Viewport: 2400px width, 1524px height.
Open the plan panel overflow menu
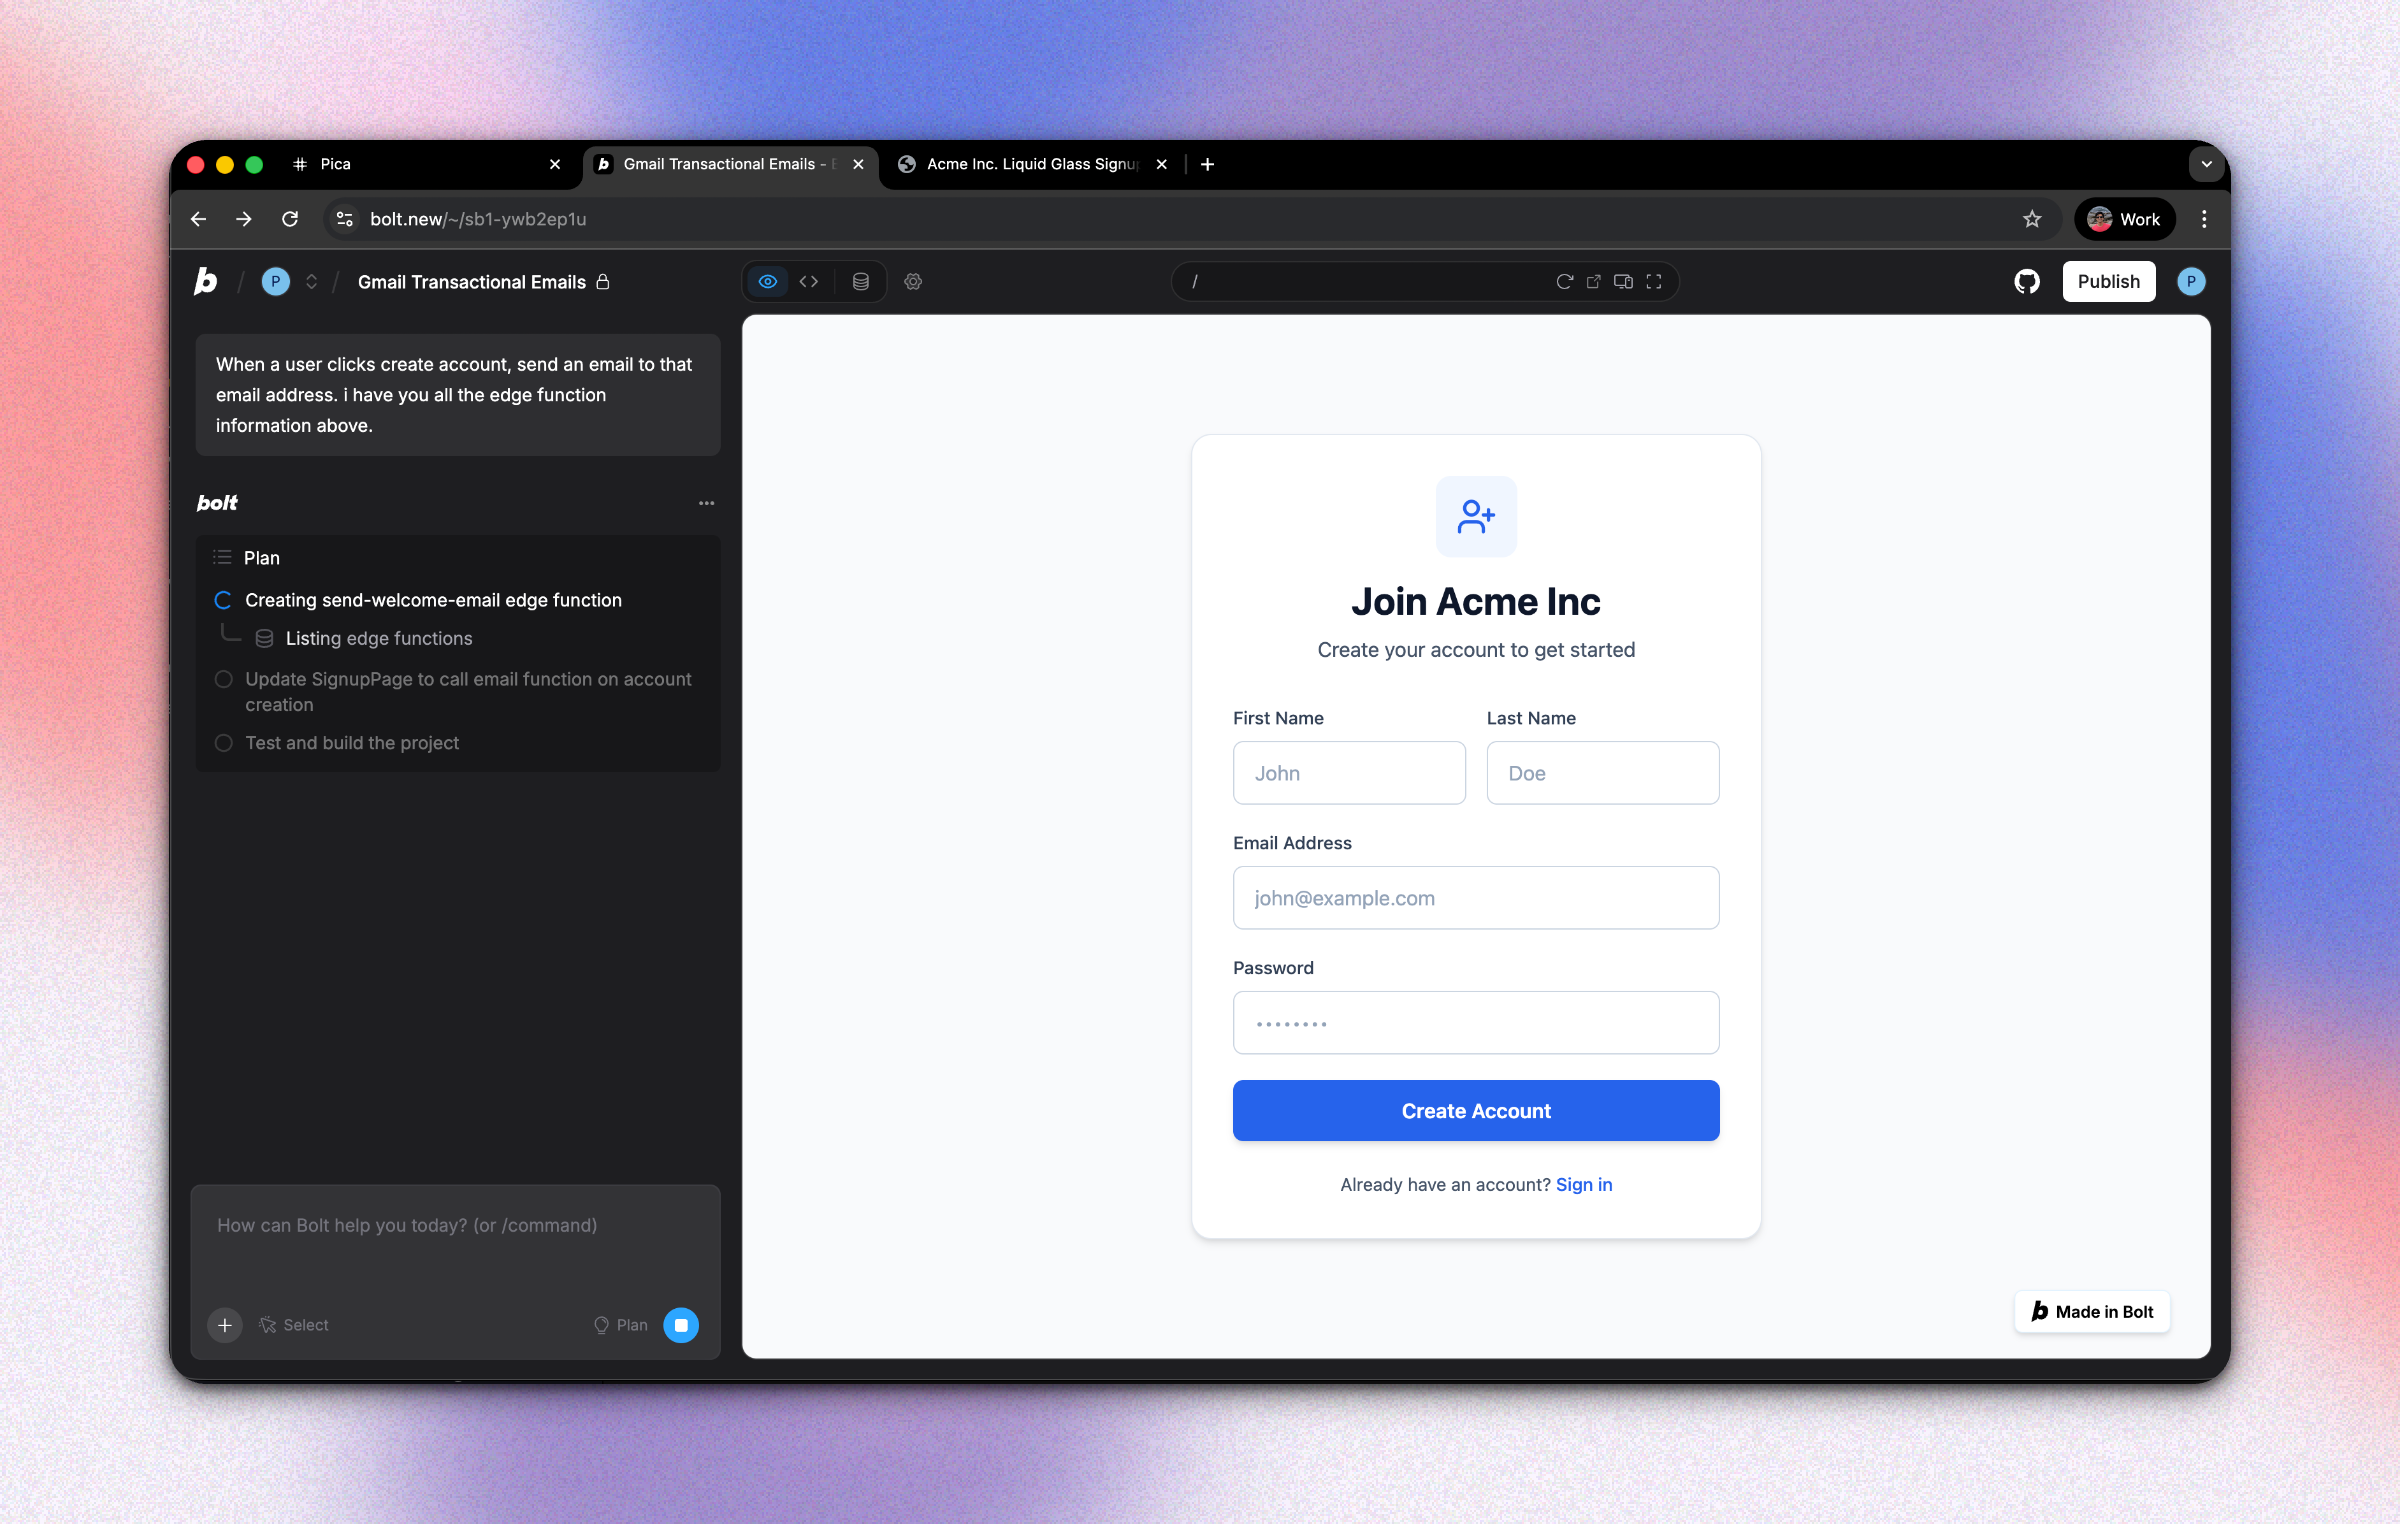pos(706,503)
